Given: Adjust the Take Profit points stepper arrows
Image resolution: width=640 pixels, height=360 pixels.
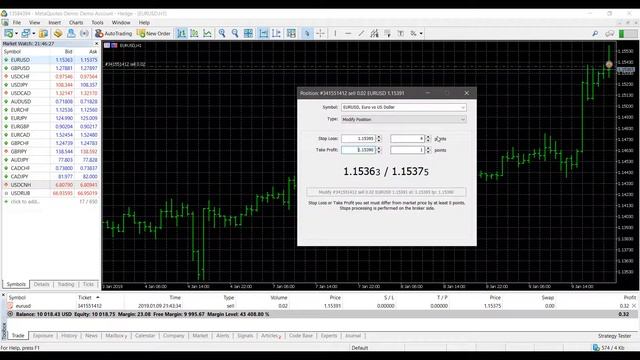Looking at the screenshot, I should tap(428, 150).
